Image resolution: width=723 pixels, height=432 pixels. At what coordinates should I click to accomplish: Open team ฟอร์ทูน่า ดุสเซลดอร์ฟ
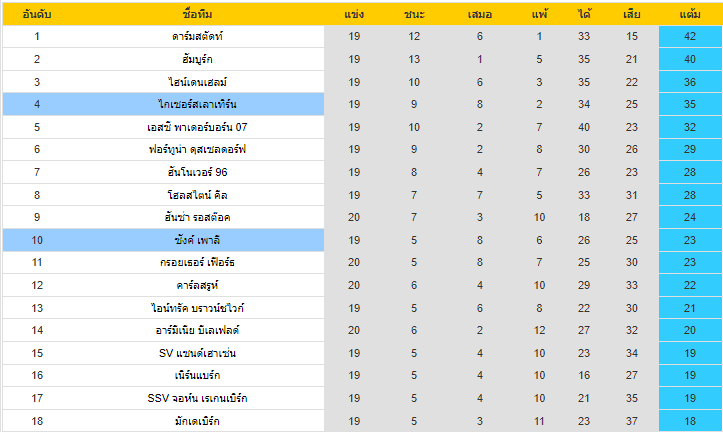pos(197,149)
